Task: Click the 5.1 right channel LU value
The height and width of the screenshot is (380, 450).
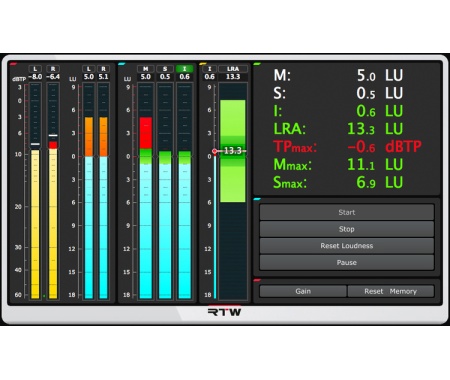Action: click(x=103, y=77)
